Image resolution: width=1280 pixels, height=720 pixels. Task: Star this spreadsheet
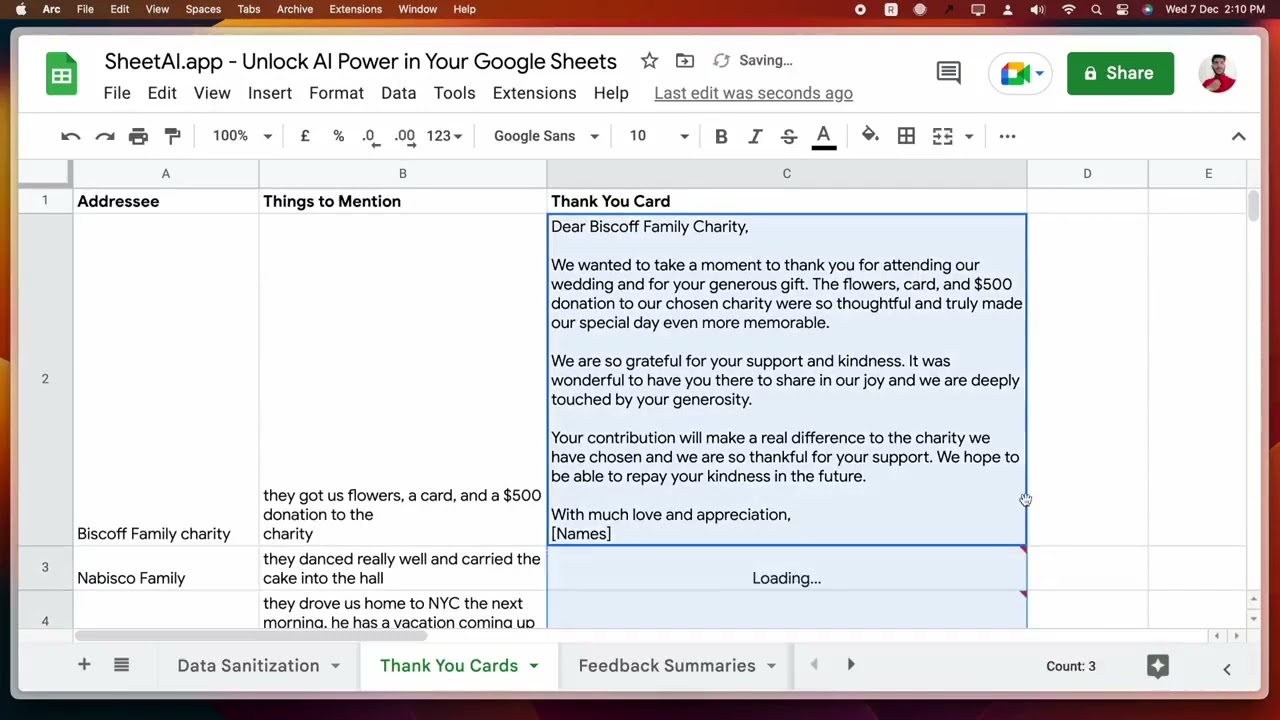[649, 60]
